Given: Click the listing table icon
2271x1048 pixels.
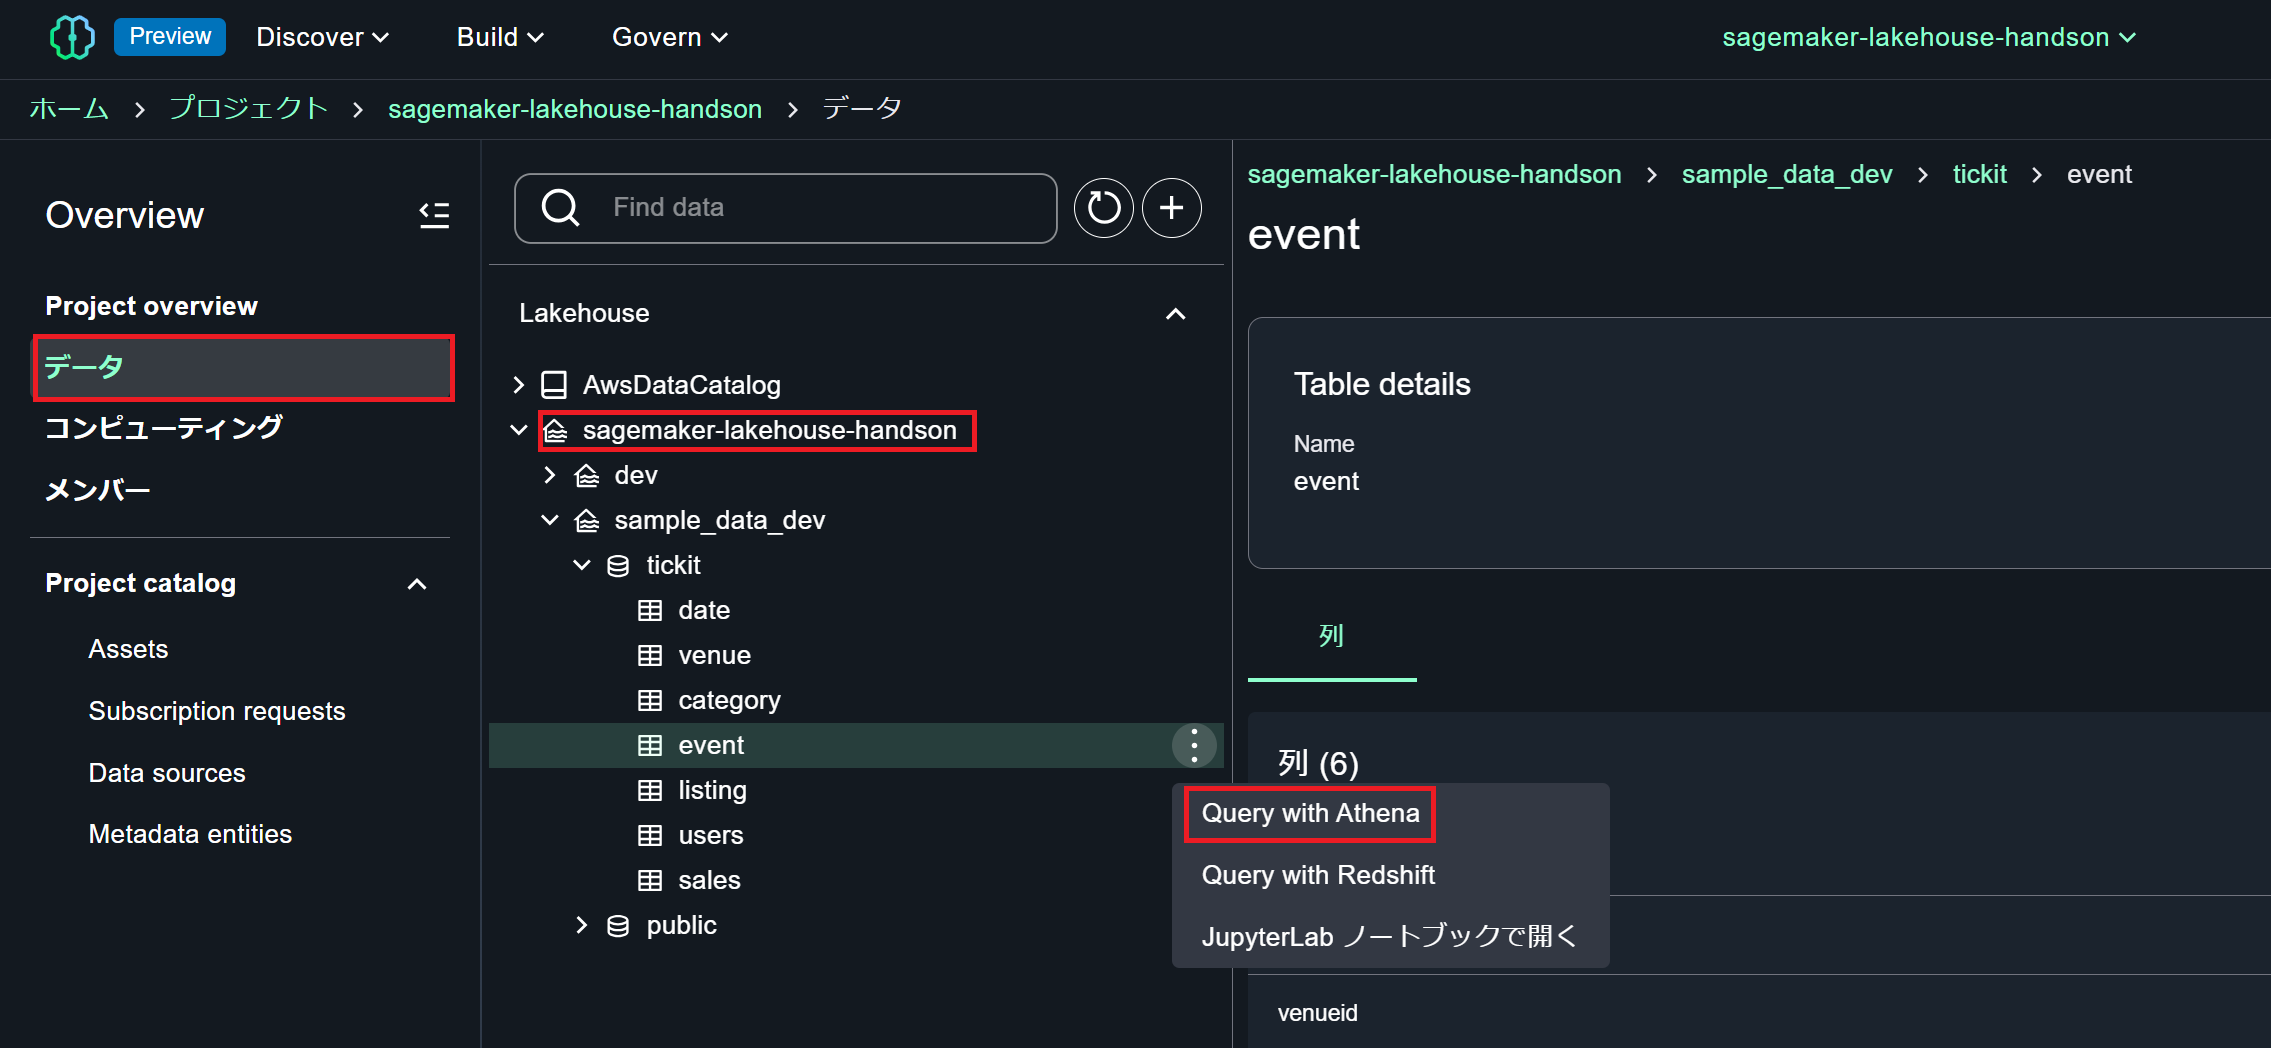Looking at the screenshot, I should pos(650,790).
